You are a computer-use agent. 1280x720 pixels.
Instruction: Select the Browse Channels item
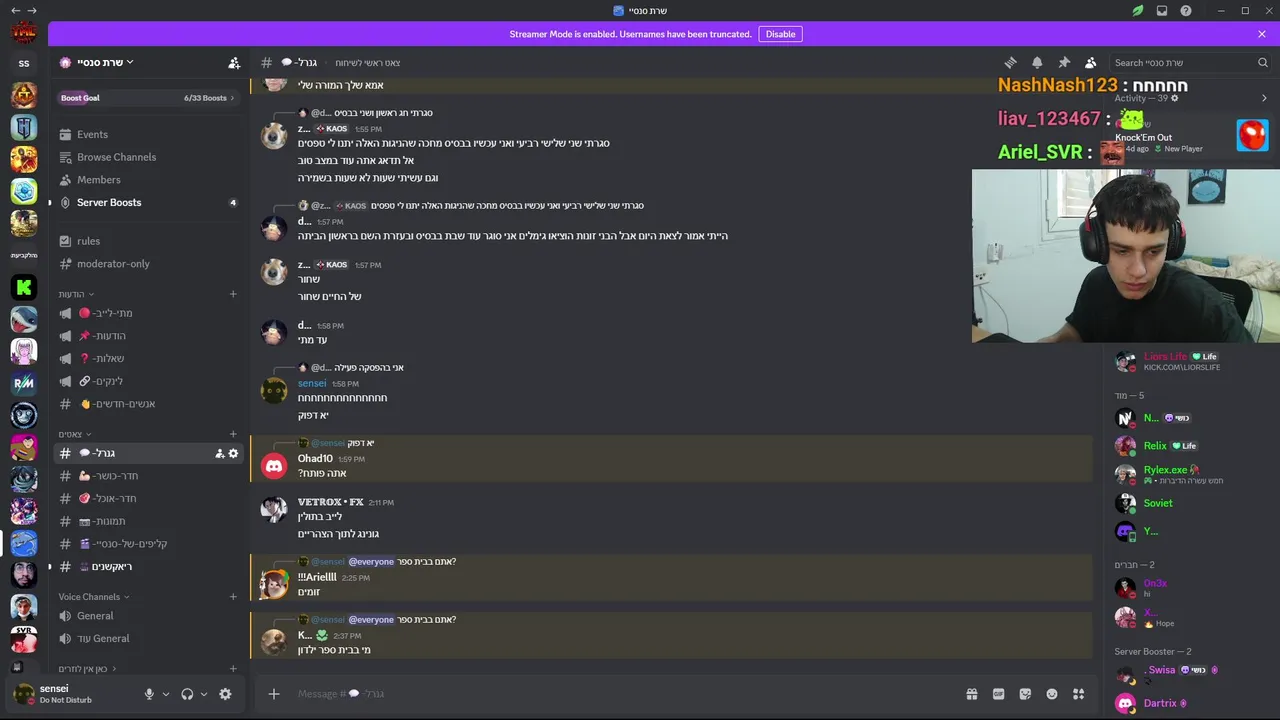pyautogui.click(x=116, y=157)
